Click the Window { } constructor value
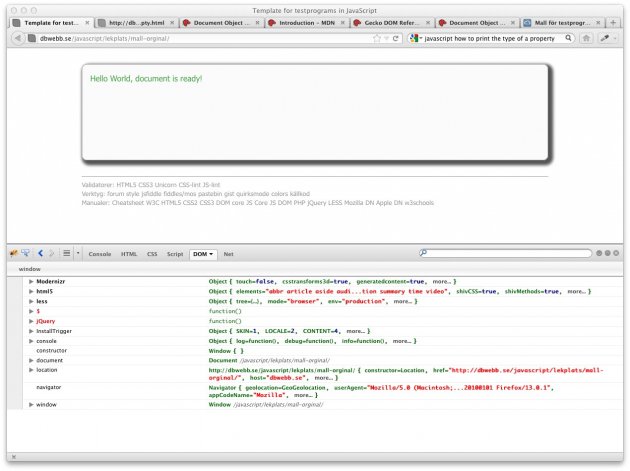The image size is (630, 471). (226, 351)
